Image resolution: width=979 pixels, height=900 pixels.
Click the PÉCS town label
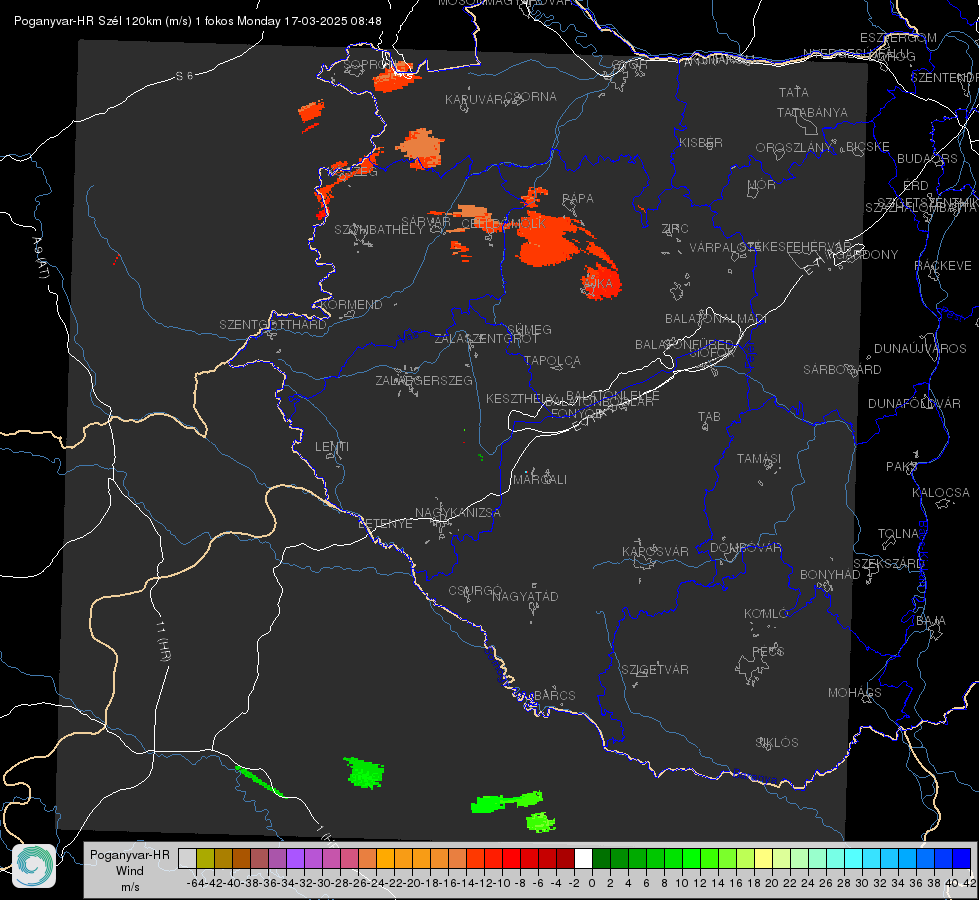[x=767, y=651]
